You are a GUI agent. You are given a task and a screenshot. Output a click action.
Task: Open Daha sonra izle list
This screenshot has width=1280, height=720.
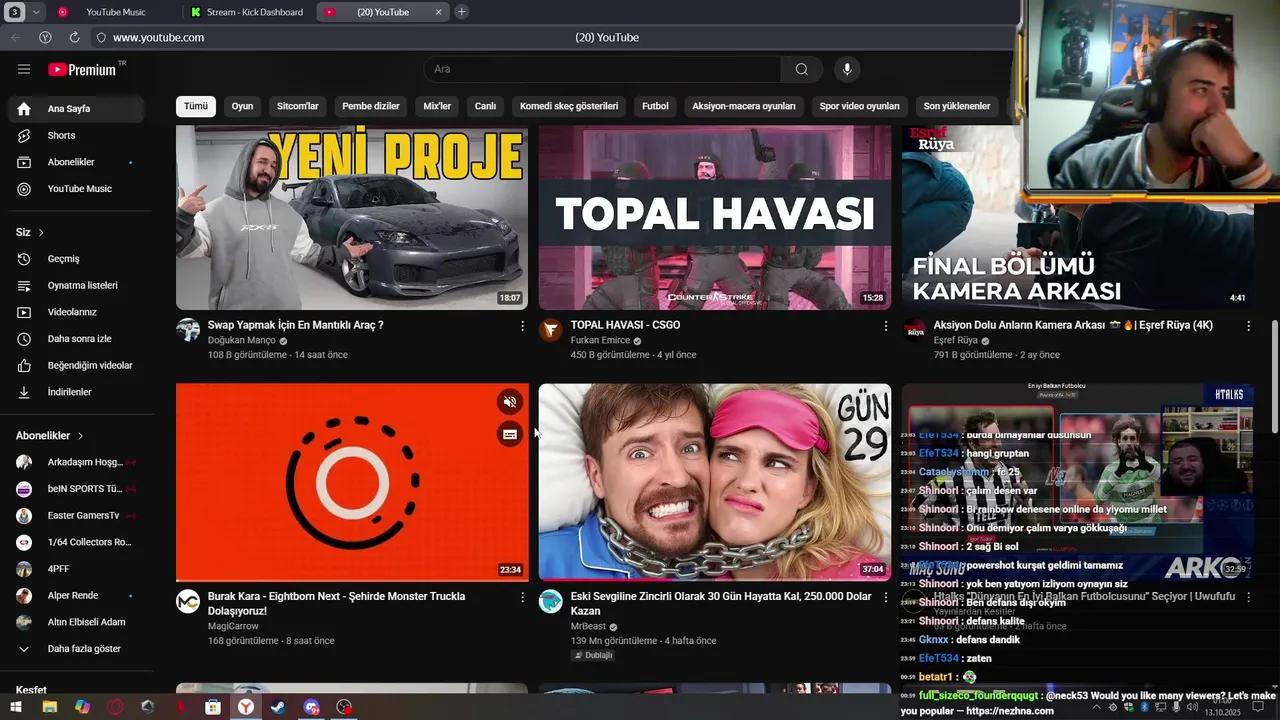[x=77, y=338]
